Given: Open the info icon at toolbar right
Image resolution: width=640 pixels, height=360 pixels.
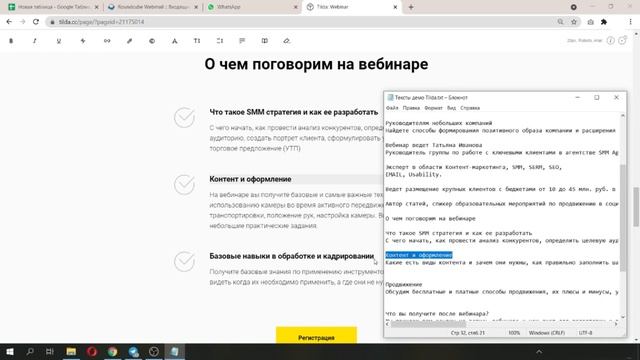Looking at the screenshot, I should click(x=611, y=40).
